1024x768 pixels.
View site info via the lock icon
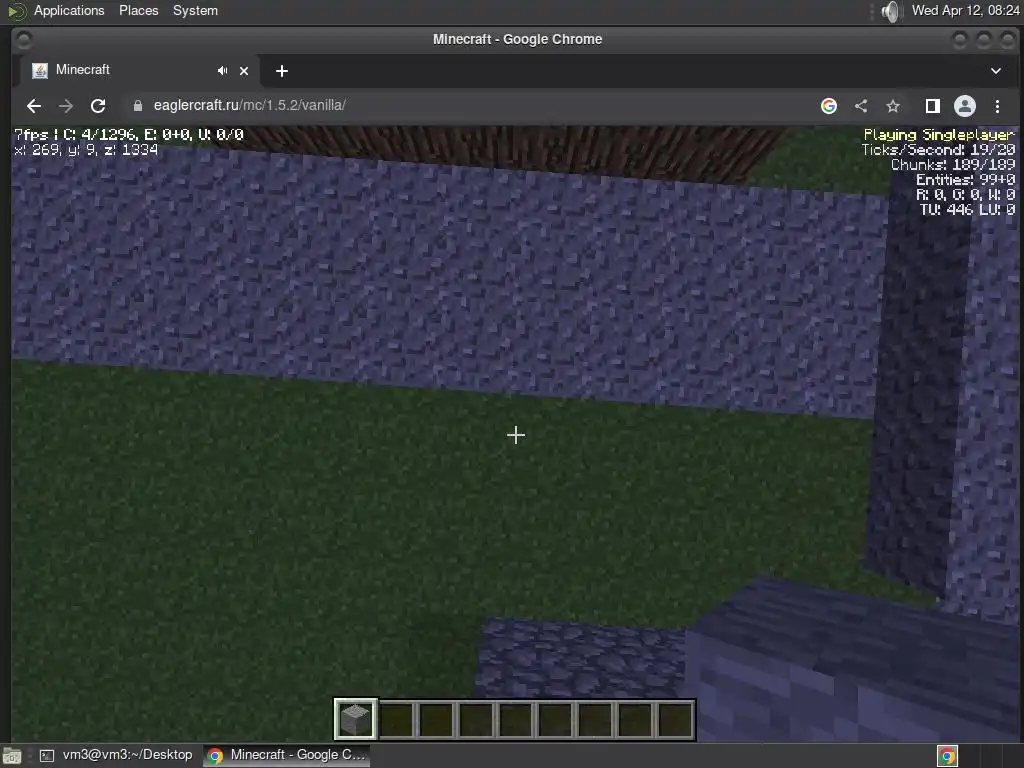(x=138, y=106)
